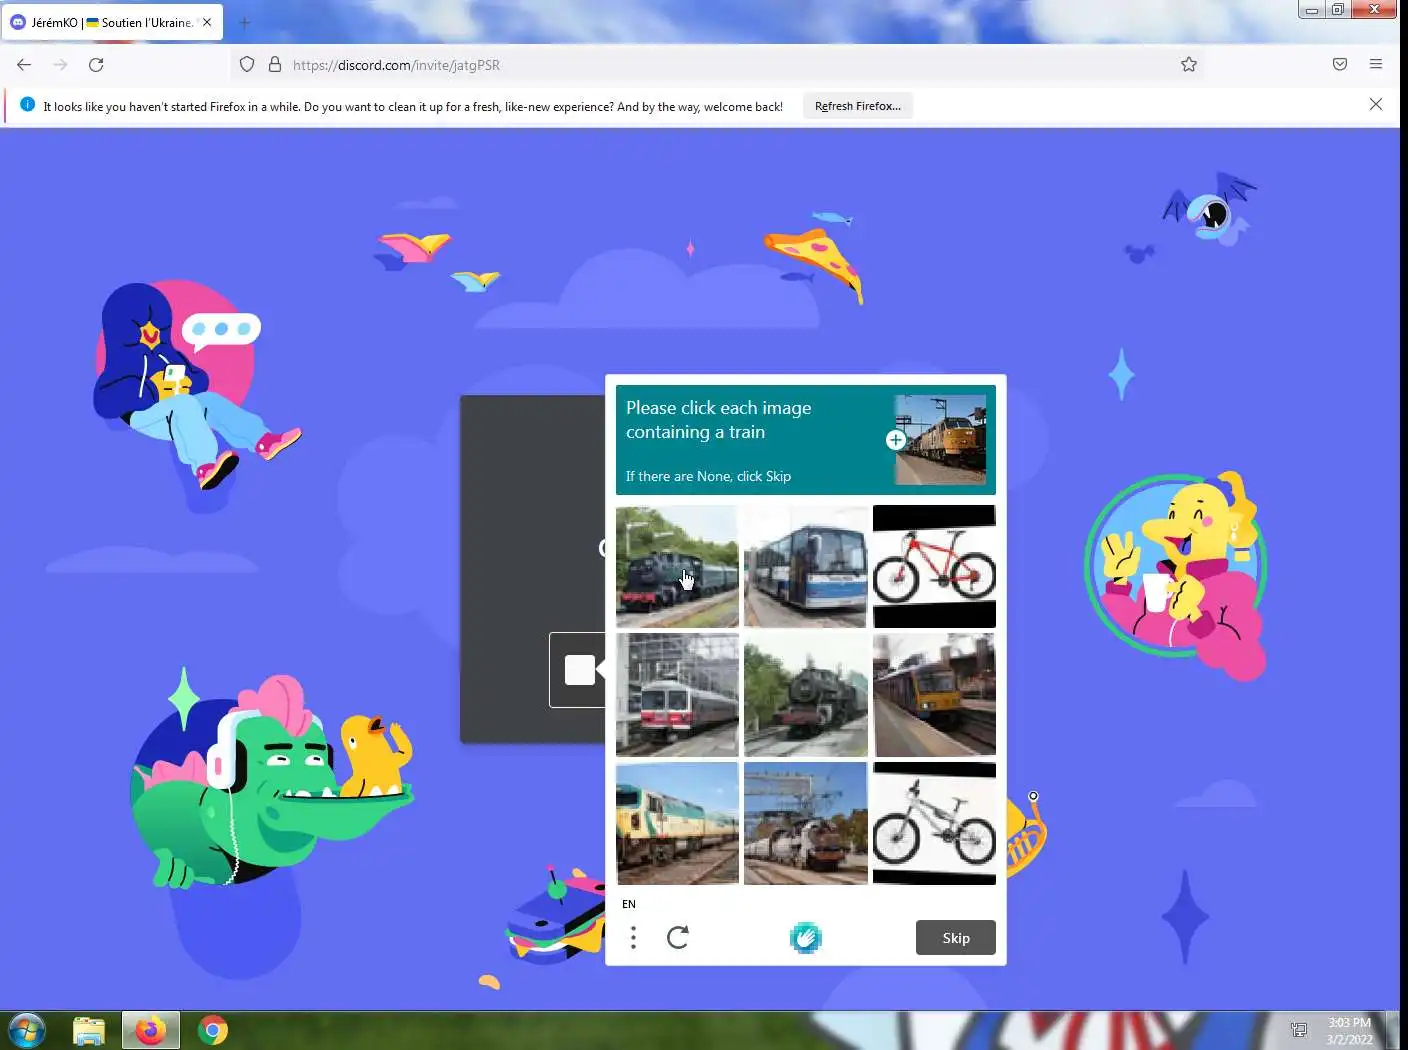Go back with the browser back arrow
1408x1050 pixels.
coord(24,65)
